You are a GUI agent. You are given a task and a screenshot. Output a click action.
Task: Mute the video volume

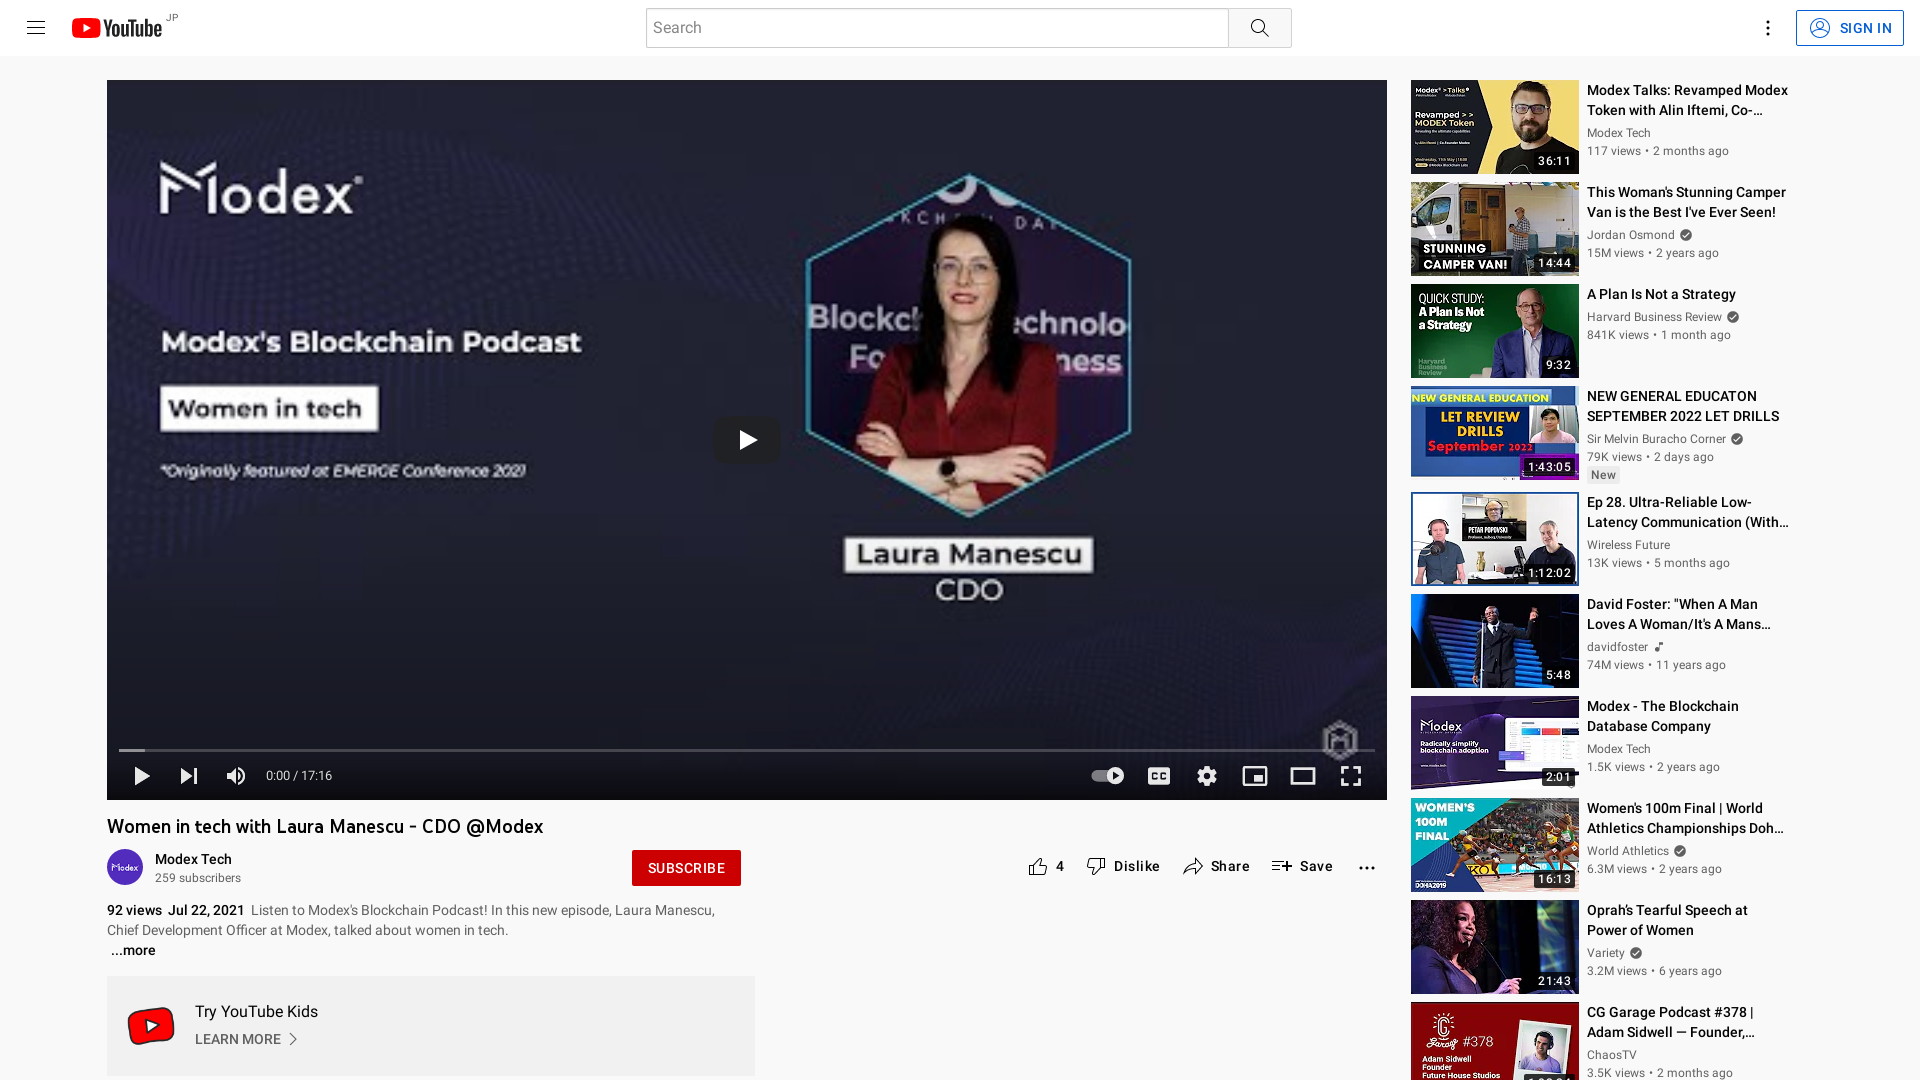tap(235, 776)
